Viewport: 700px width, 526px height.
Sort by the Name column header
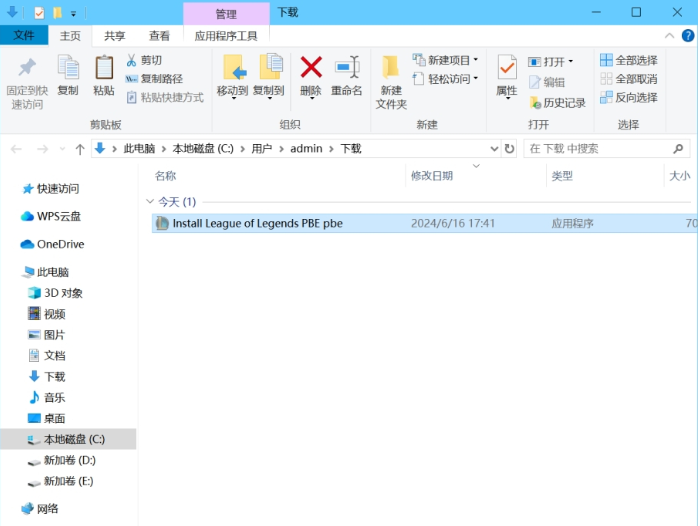coord(166,175)
